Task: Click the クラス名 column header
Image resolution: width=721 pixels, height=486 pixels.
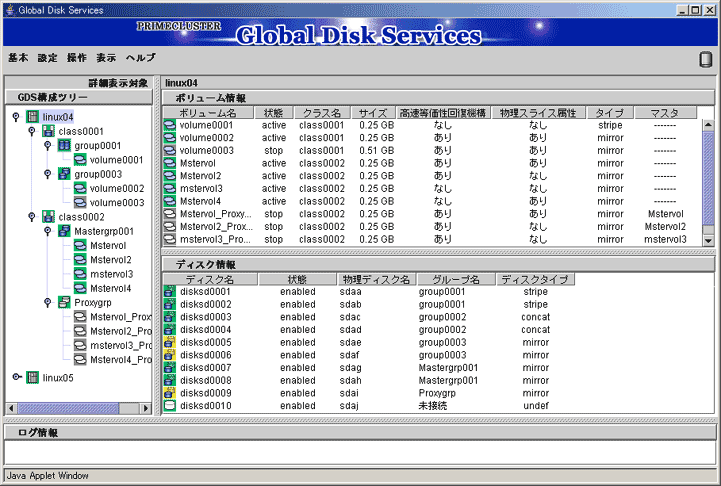Action: tap(322, 113)
